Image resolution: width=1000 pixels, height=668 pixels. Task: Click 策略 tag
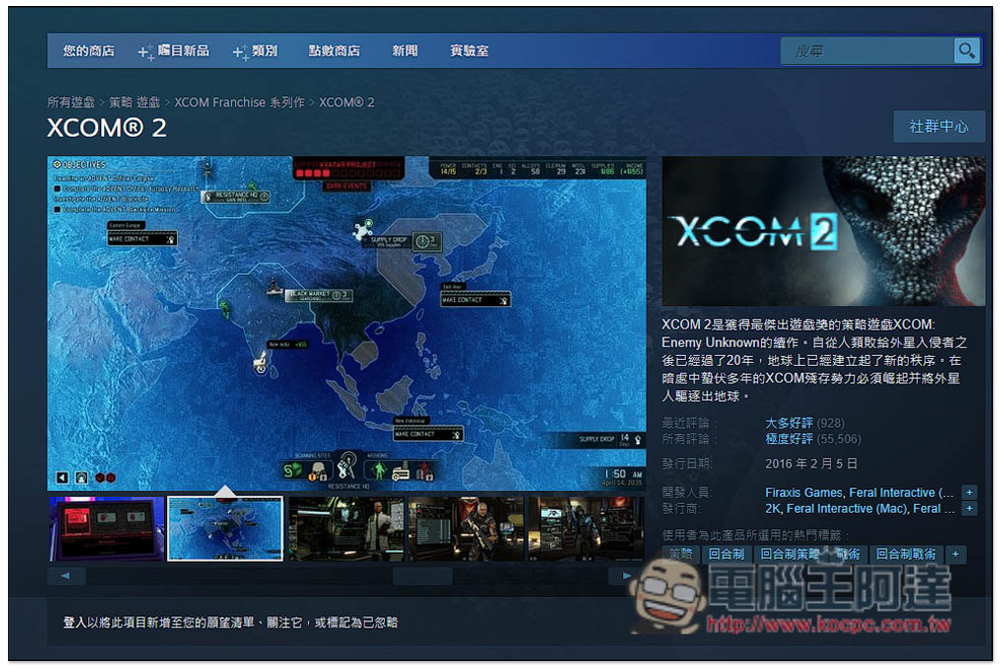(x=680, y=554)
